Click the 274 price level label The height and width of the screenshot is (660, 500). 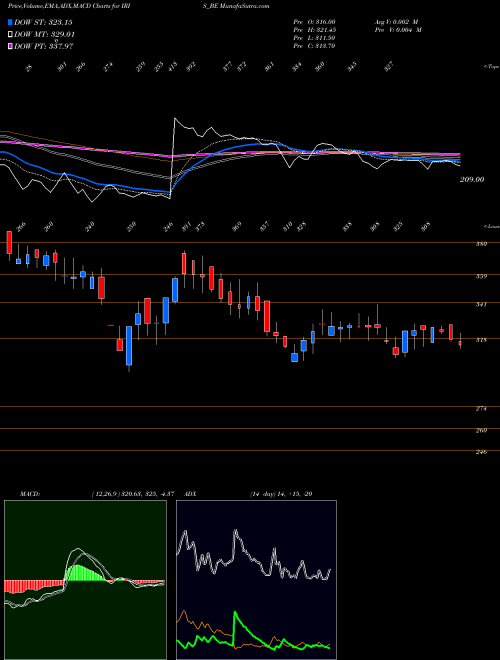[483, 408]
